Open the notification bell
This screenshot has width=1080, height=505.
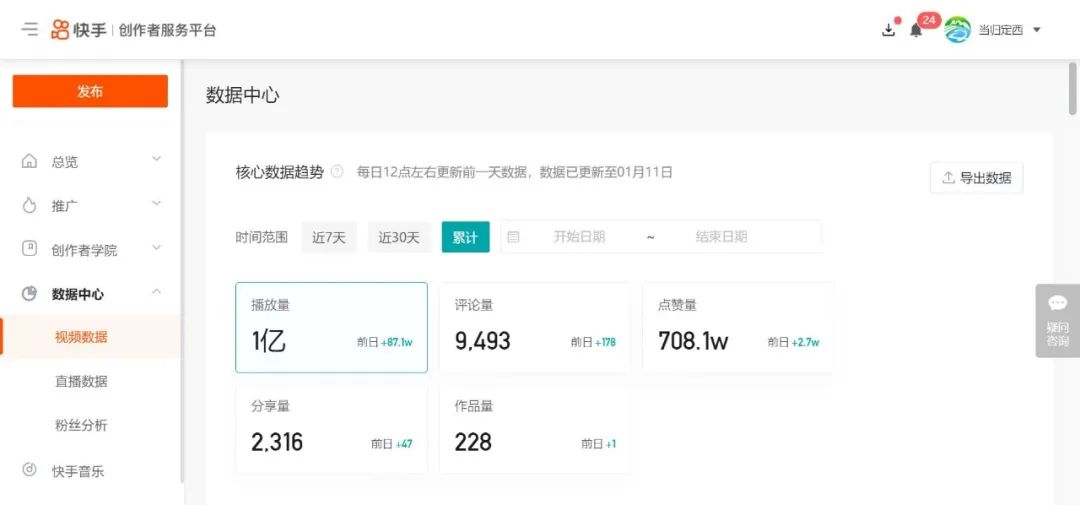coord(915,30)
